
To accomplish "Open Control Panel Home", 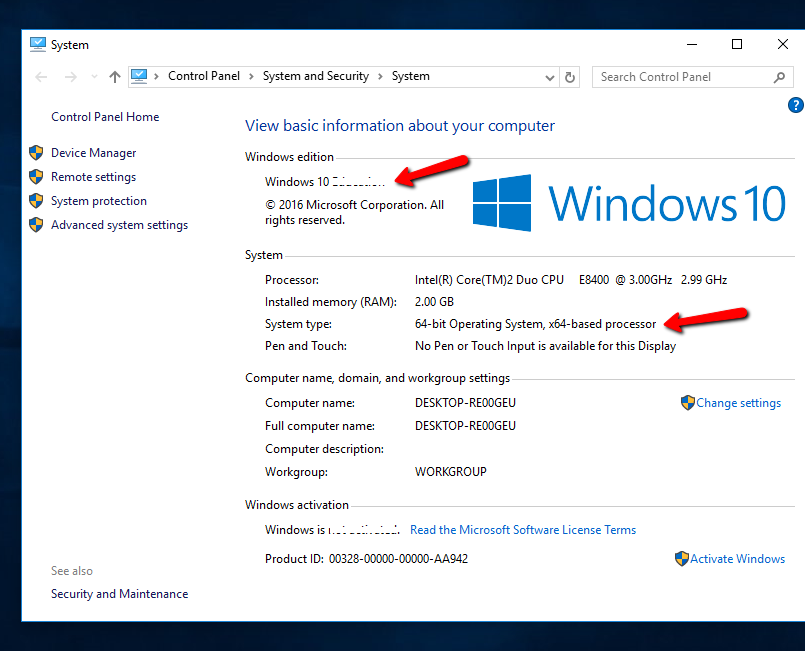I will (x=105, y=117).
